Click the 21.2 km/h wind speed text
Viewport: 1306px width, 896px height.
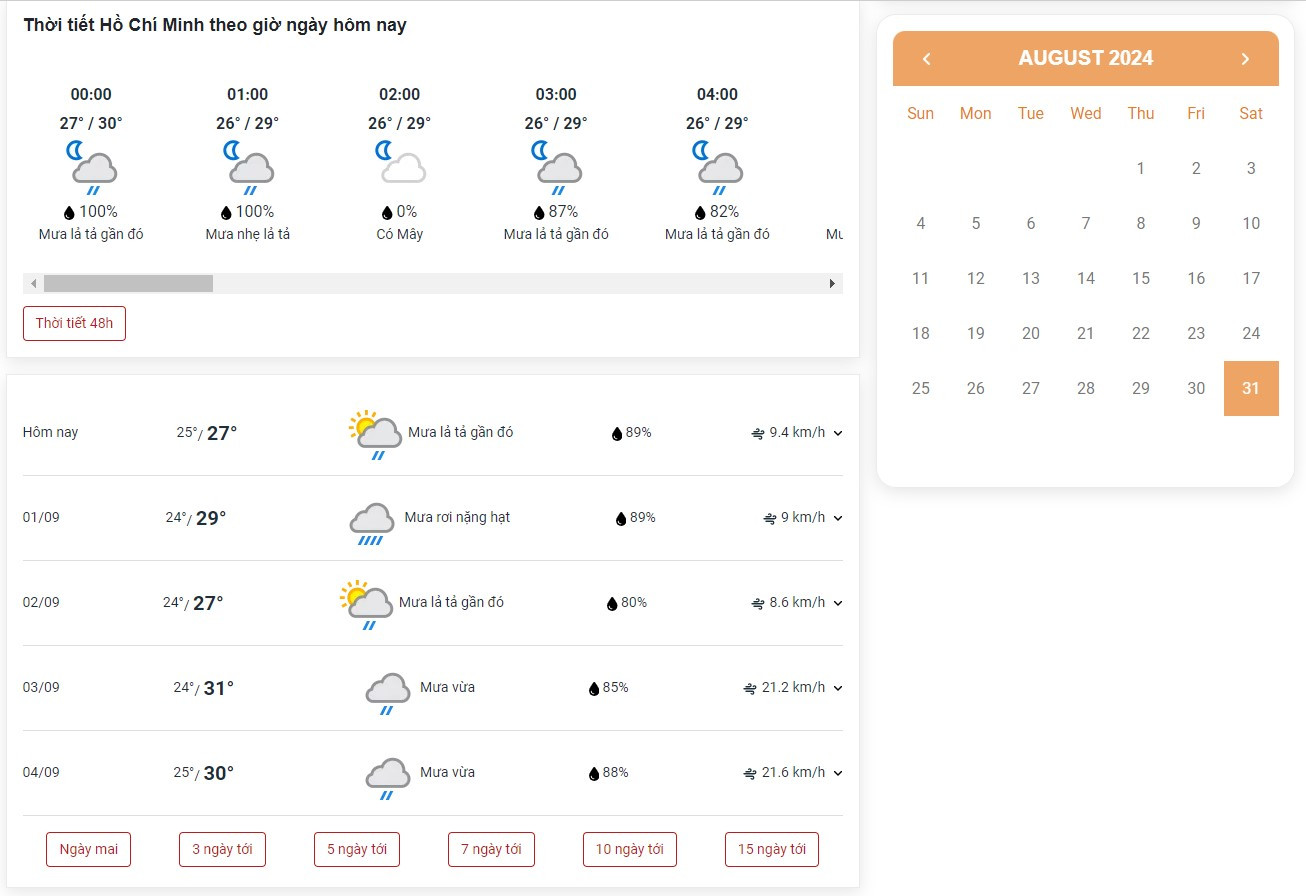point(794,687)
